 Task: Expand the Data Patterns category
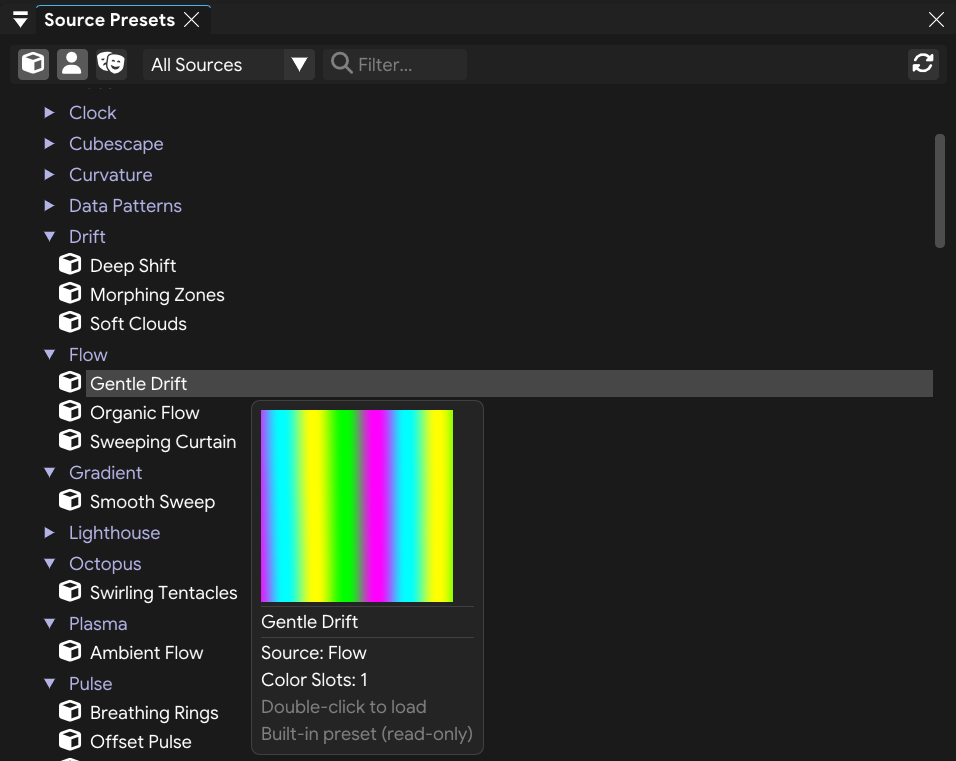[x=49, y=205]
